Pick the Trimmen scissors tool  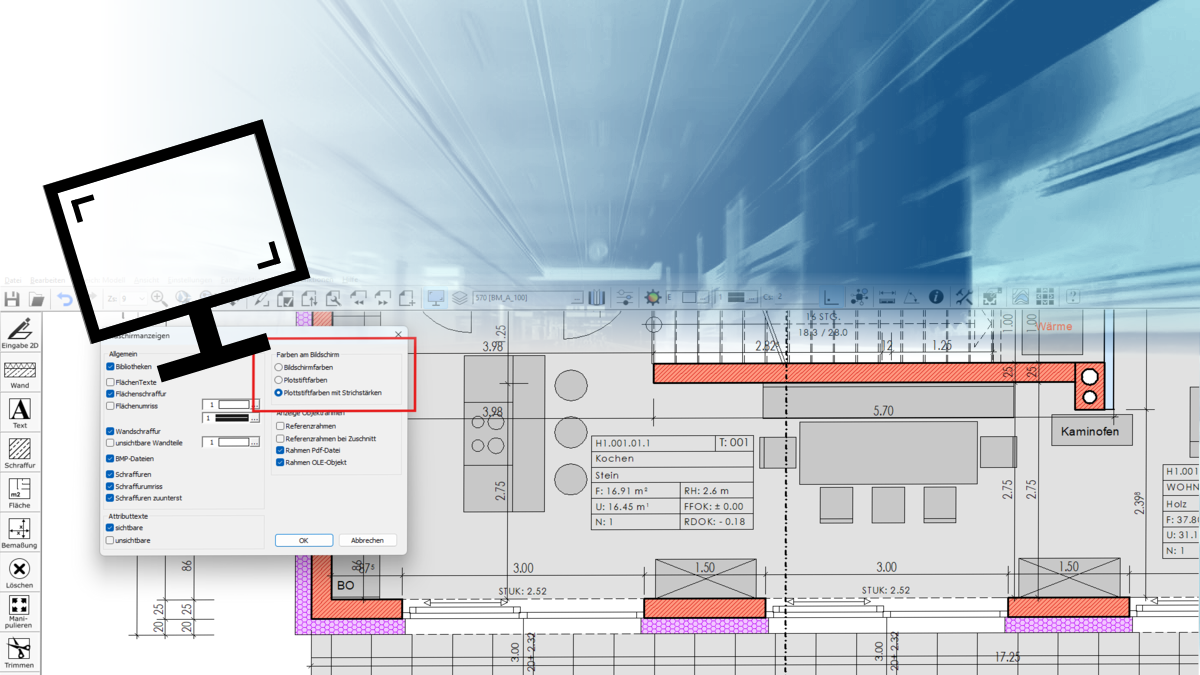(x=20, y=654)
